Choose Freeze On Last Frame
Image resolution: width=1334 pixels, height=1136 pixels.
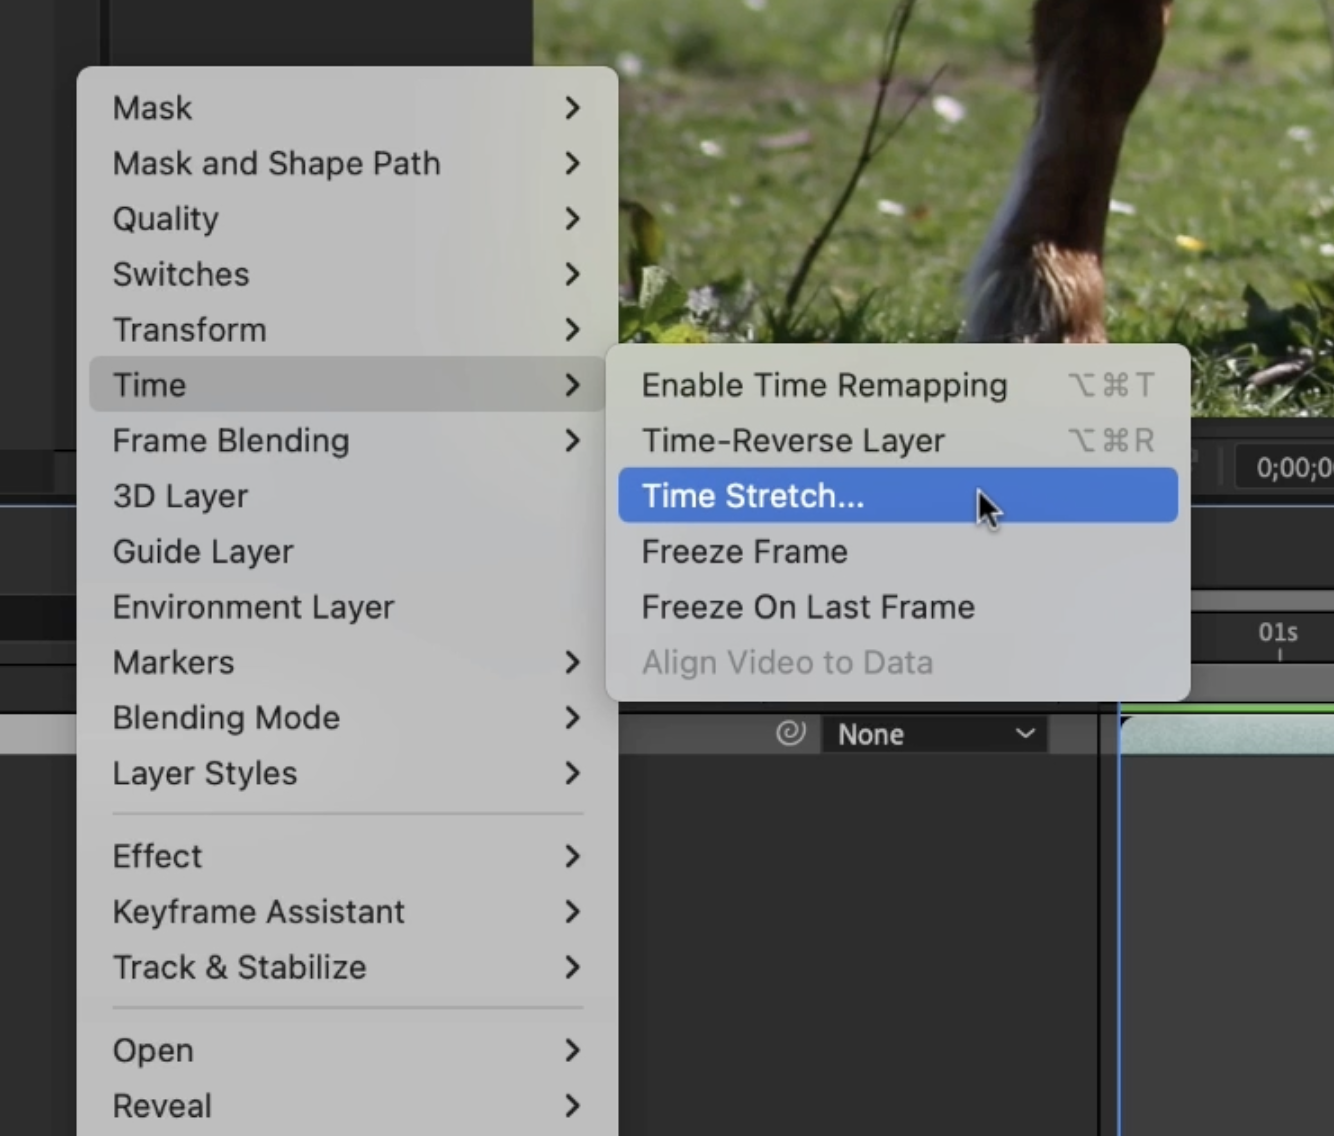pyautogui.click(x=898, y=607)
